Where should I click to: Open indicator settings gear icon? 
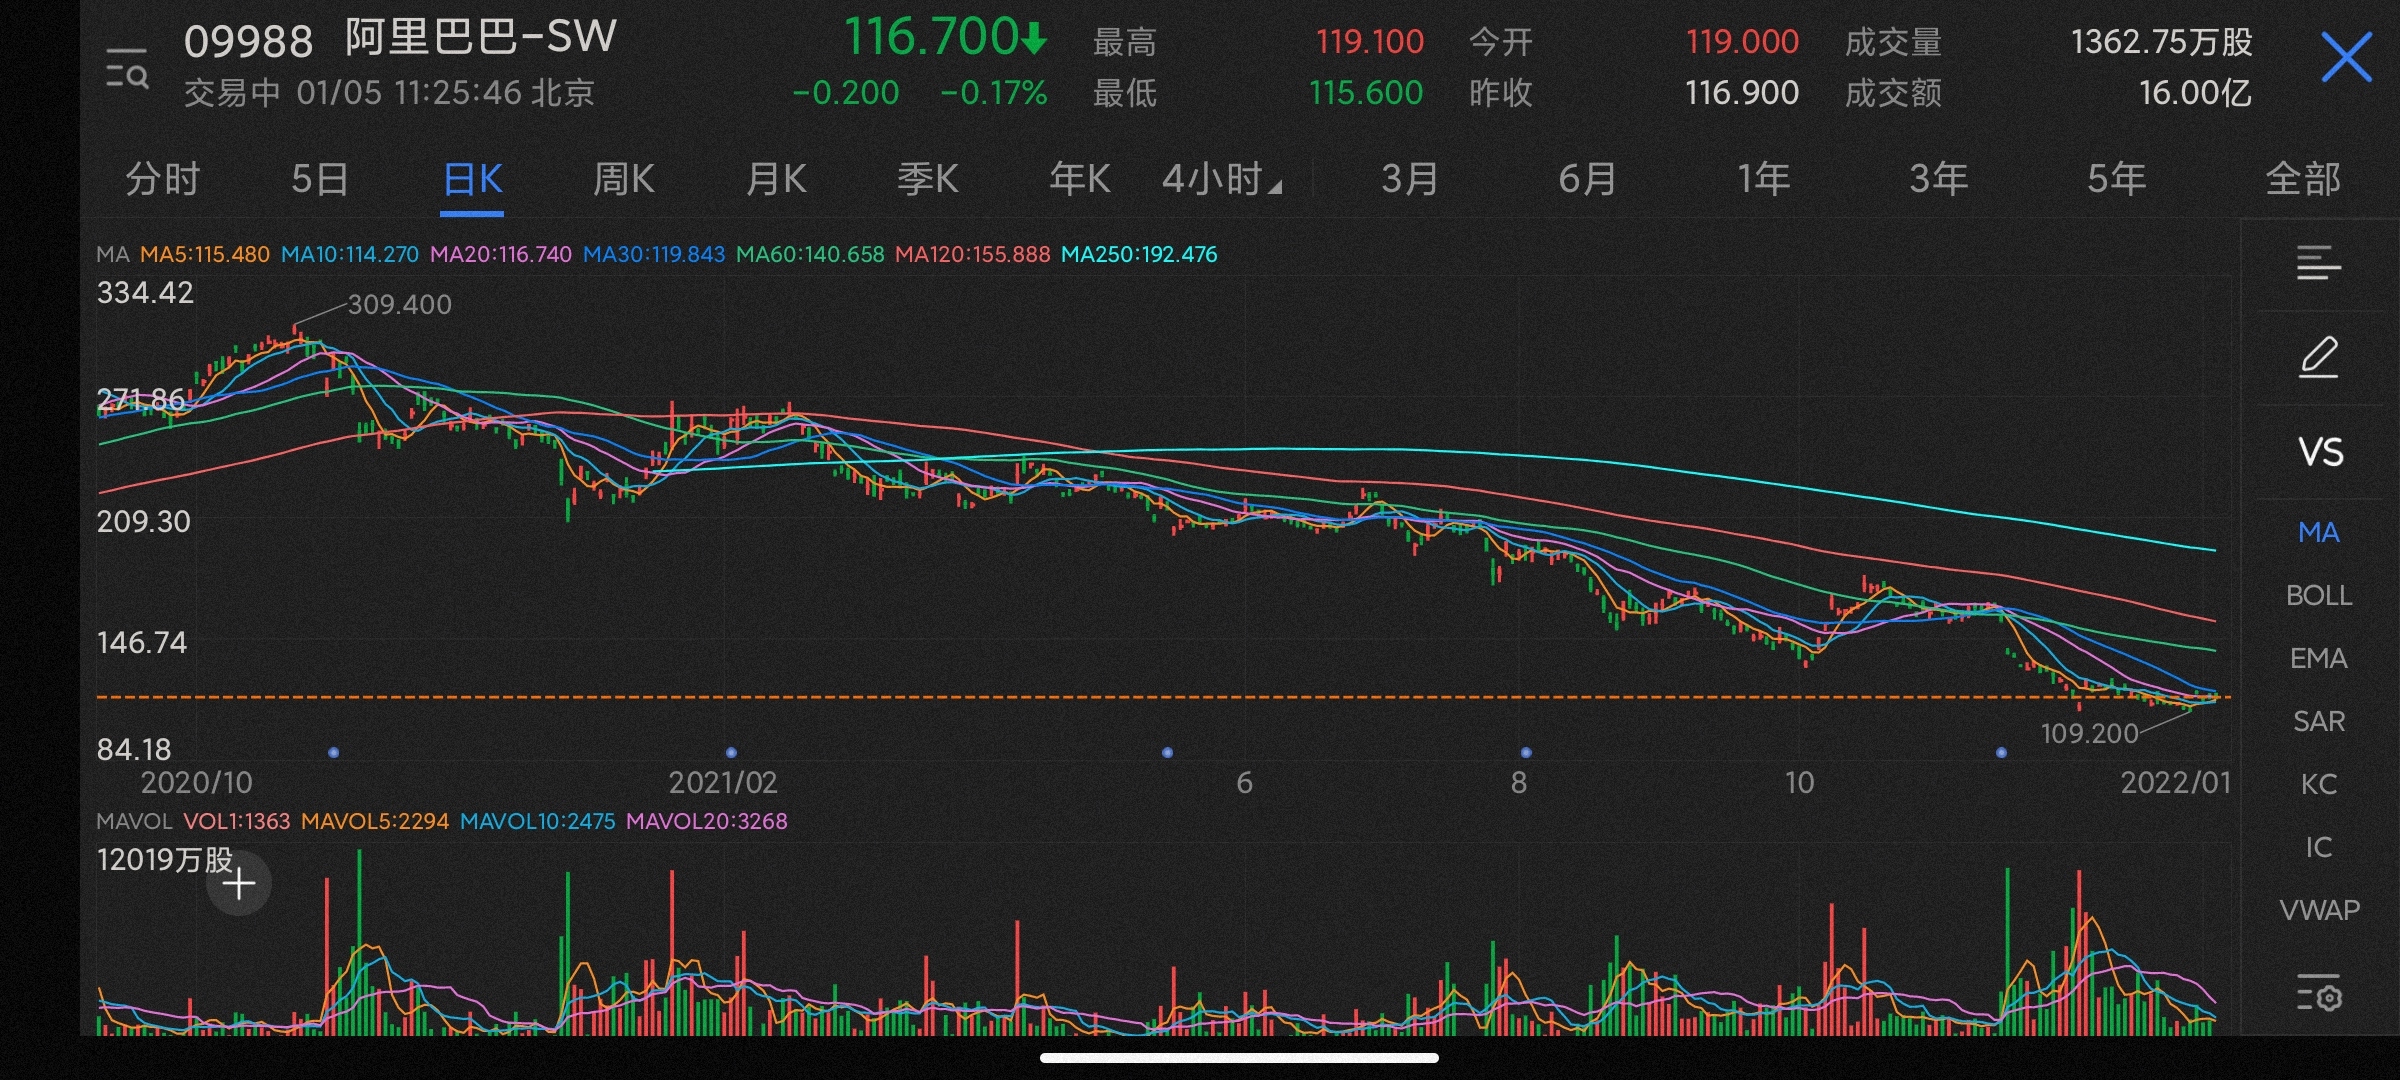pyautogui.click(x=2319, y=992)
